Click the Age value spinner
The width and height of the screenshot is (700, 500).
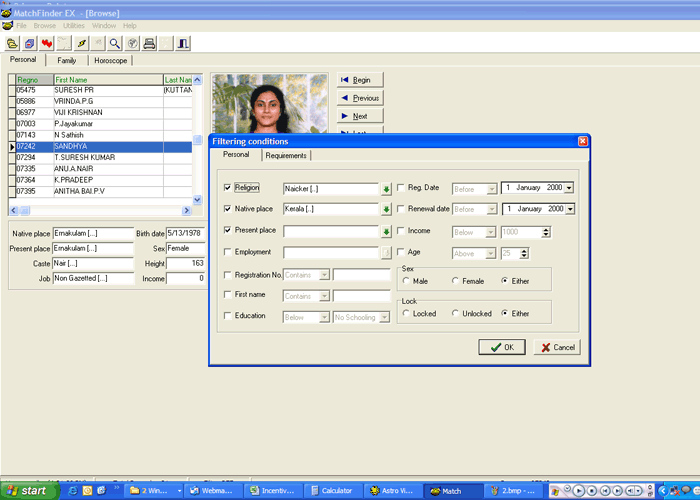[x=525, y=254]
